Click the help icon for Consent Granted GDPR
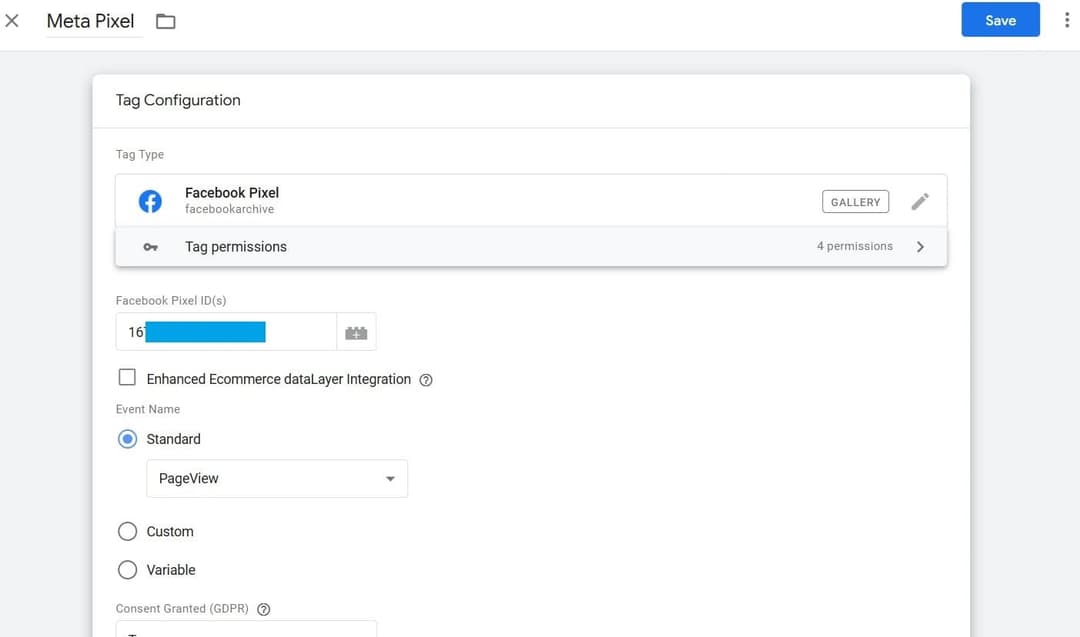The image size is (1080, 637). 263,608
